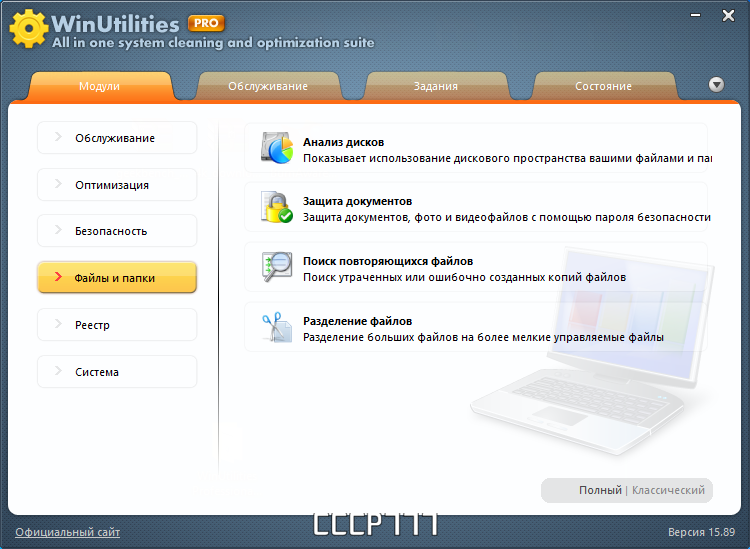The image size is (750, 549).
Task: Click the Анализ дисков title
Action: (343, 142)
